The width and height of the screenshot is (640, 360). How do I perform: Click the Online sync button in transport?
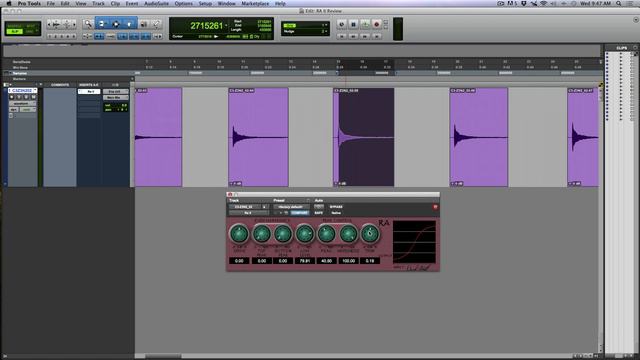coord(342,24)
